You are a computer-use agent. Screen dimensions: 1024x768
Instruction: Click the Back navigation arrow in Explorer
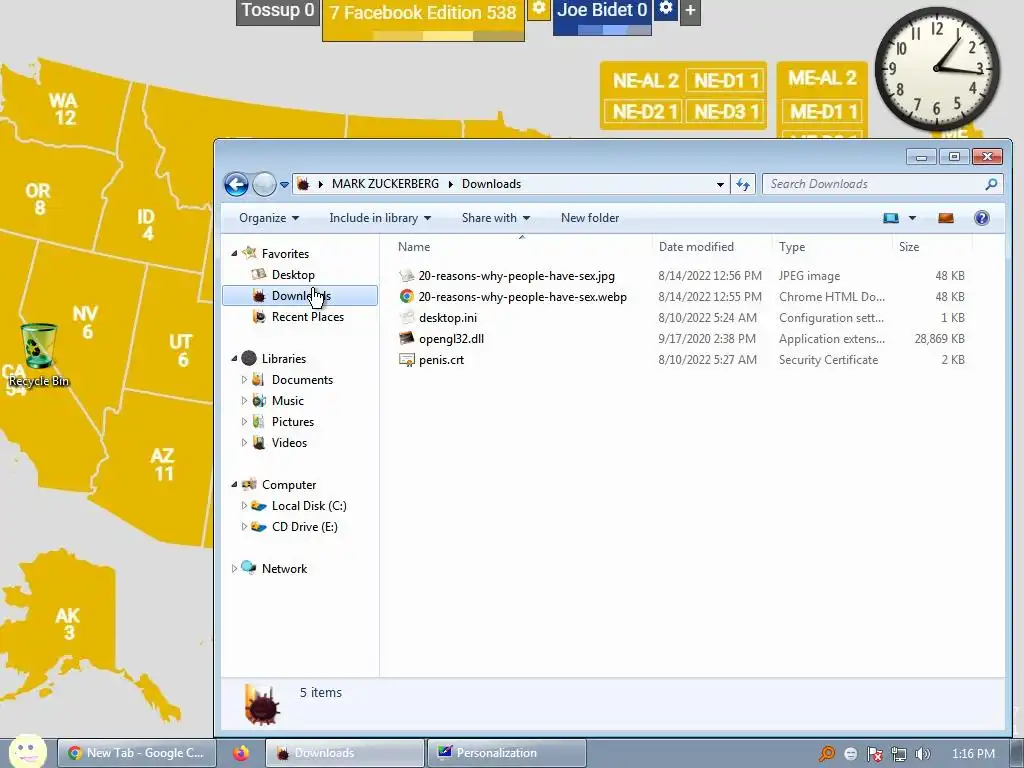coord(236,184)
